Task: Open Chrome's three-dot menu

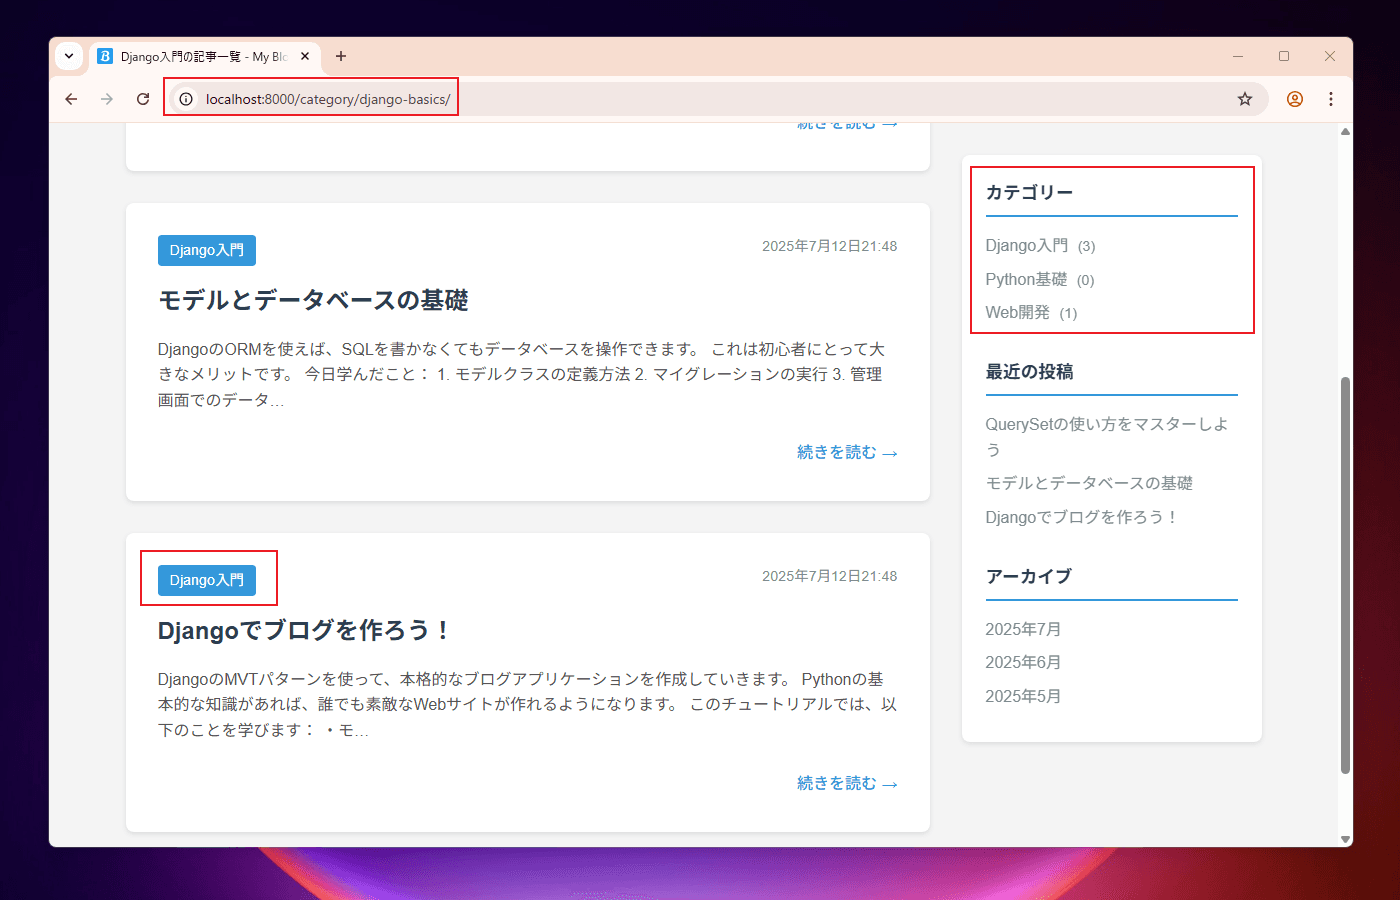Action: pos(1330,99)
